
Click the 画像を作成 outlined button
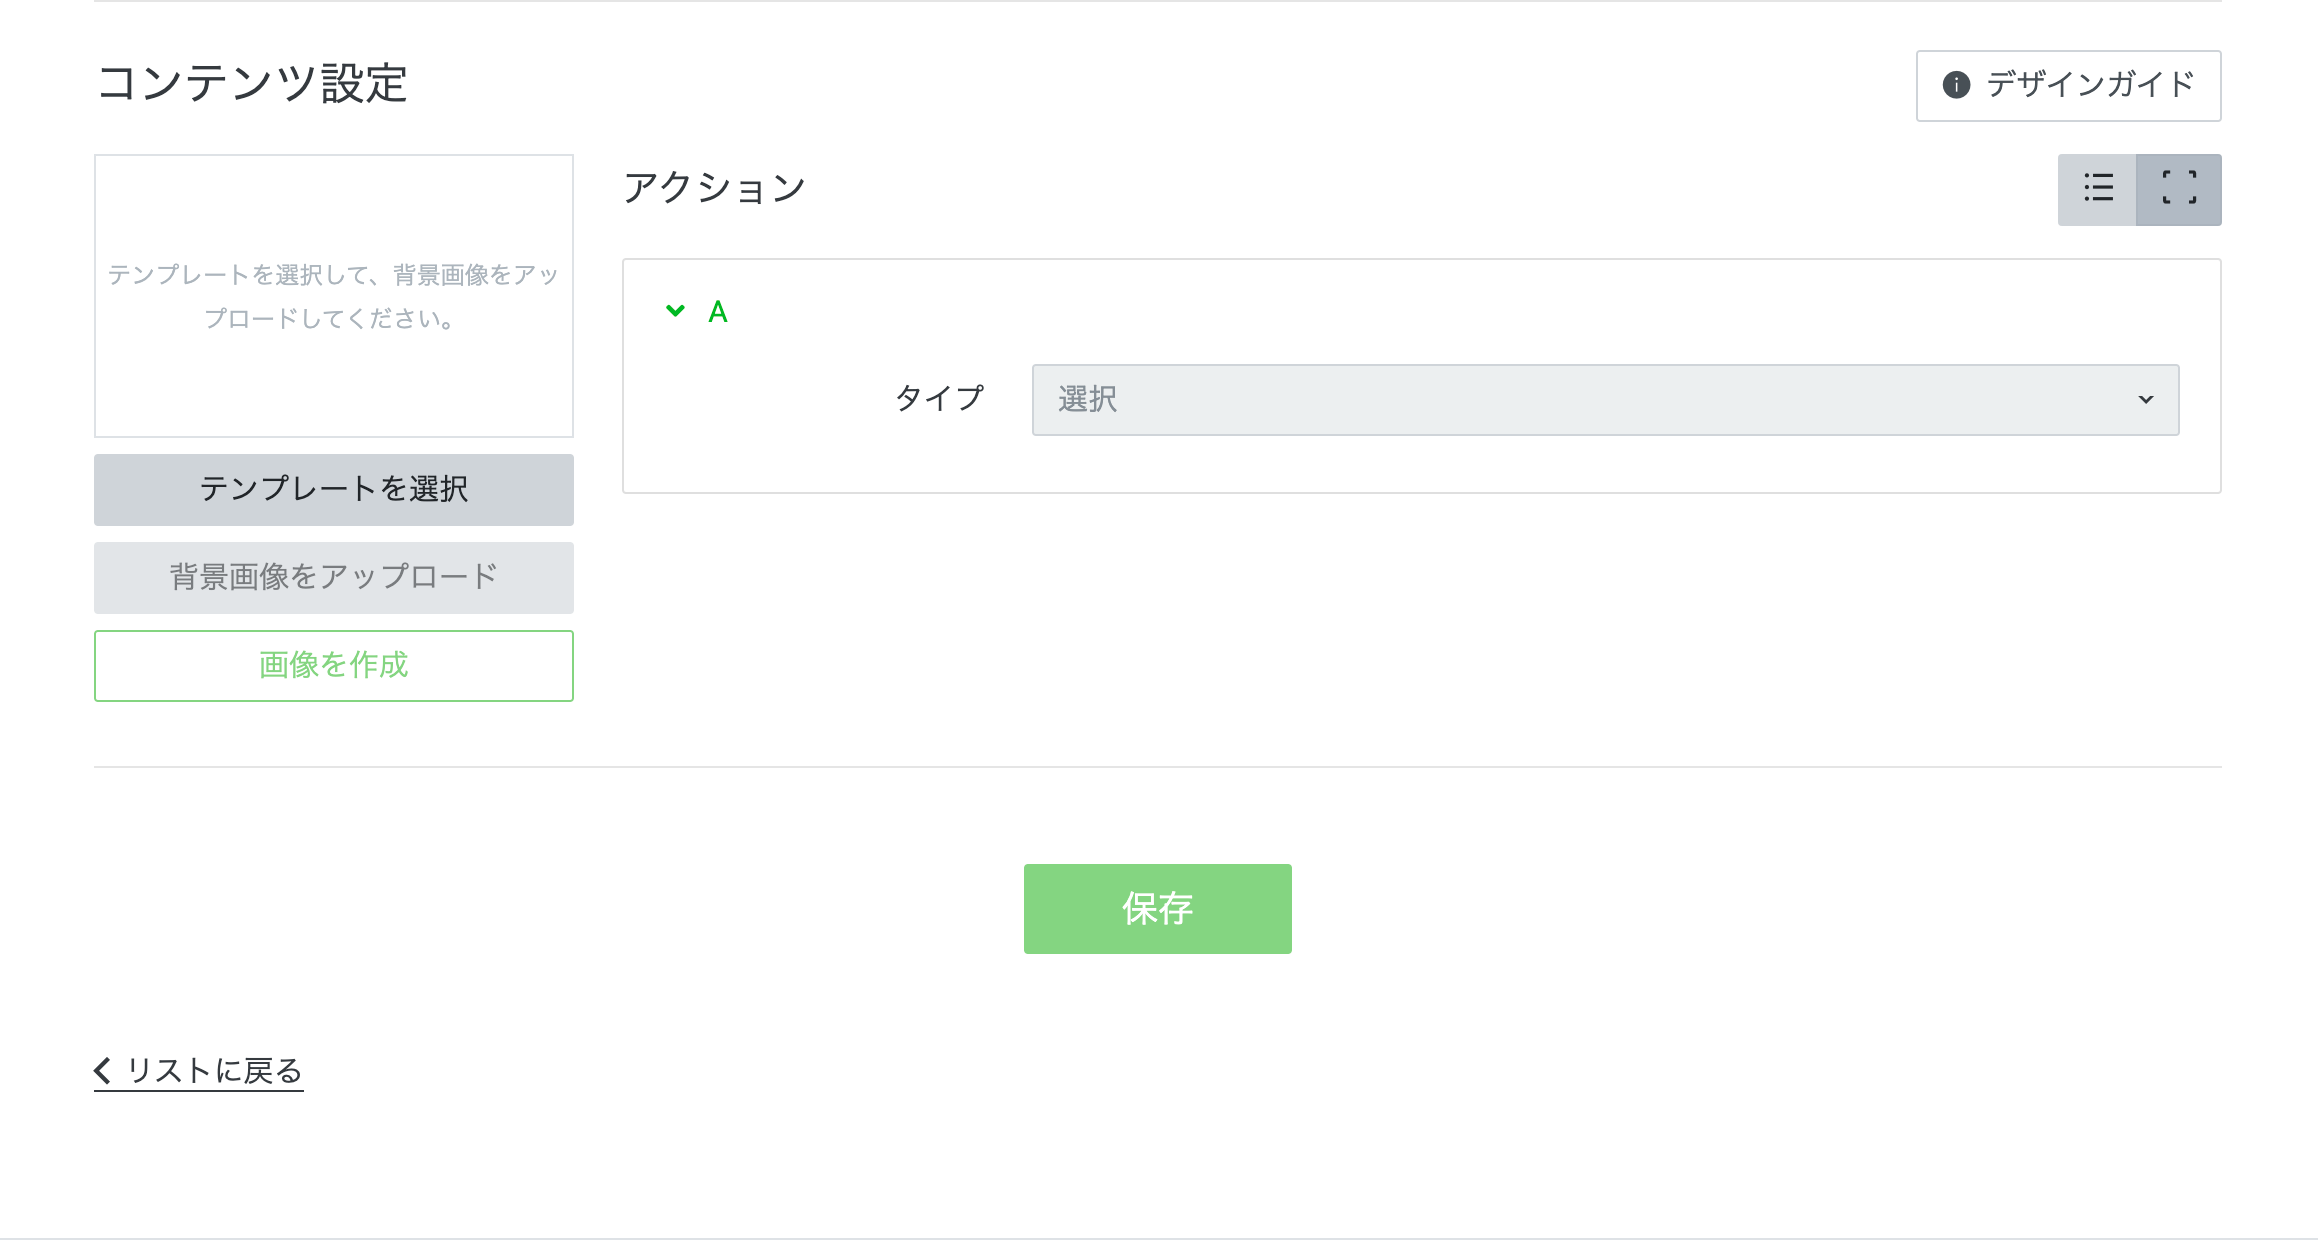[x=333, y=665]
